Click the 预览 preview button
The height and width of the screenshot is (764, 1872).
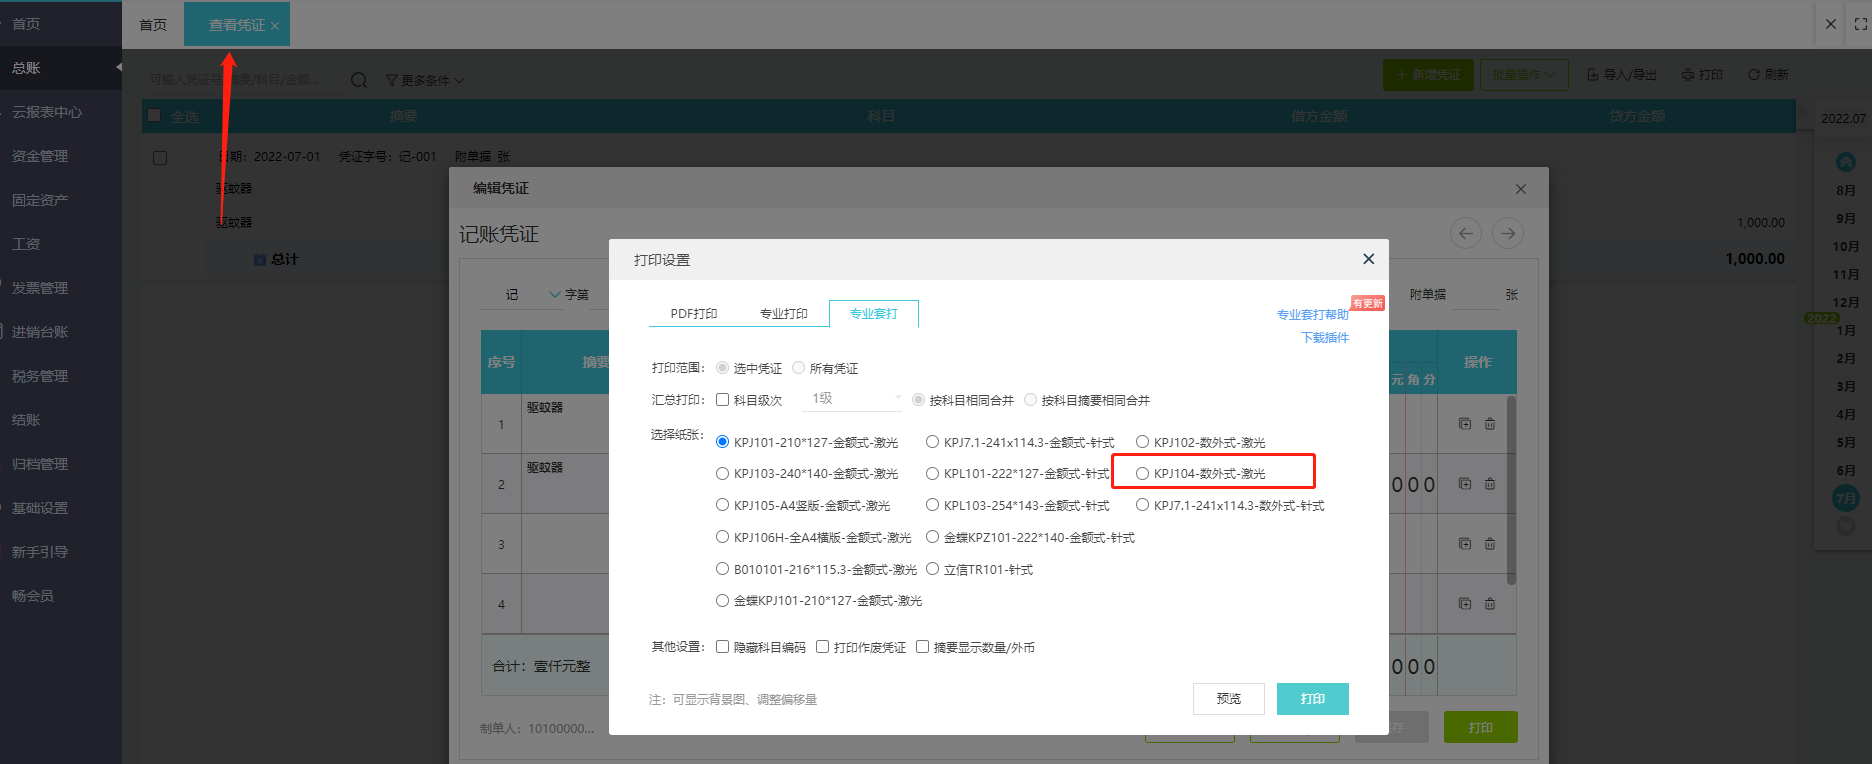(x=1228, y=699)
